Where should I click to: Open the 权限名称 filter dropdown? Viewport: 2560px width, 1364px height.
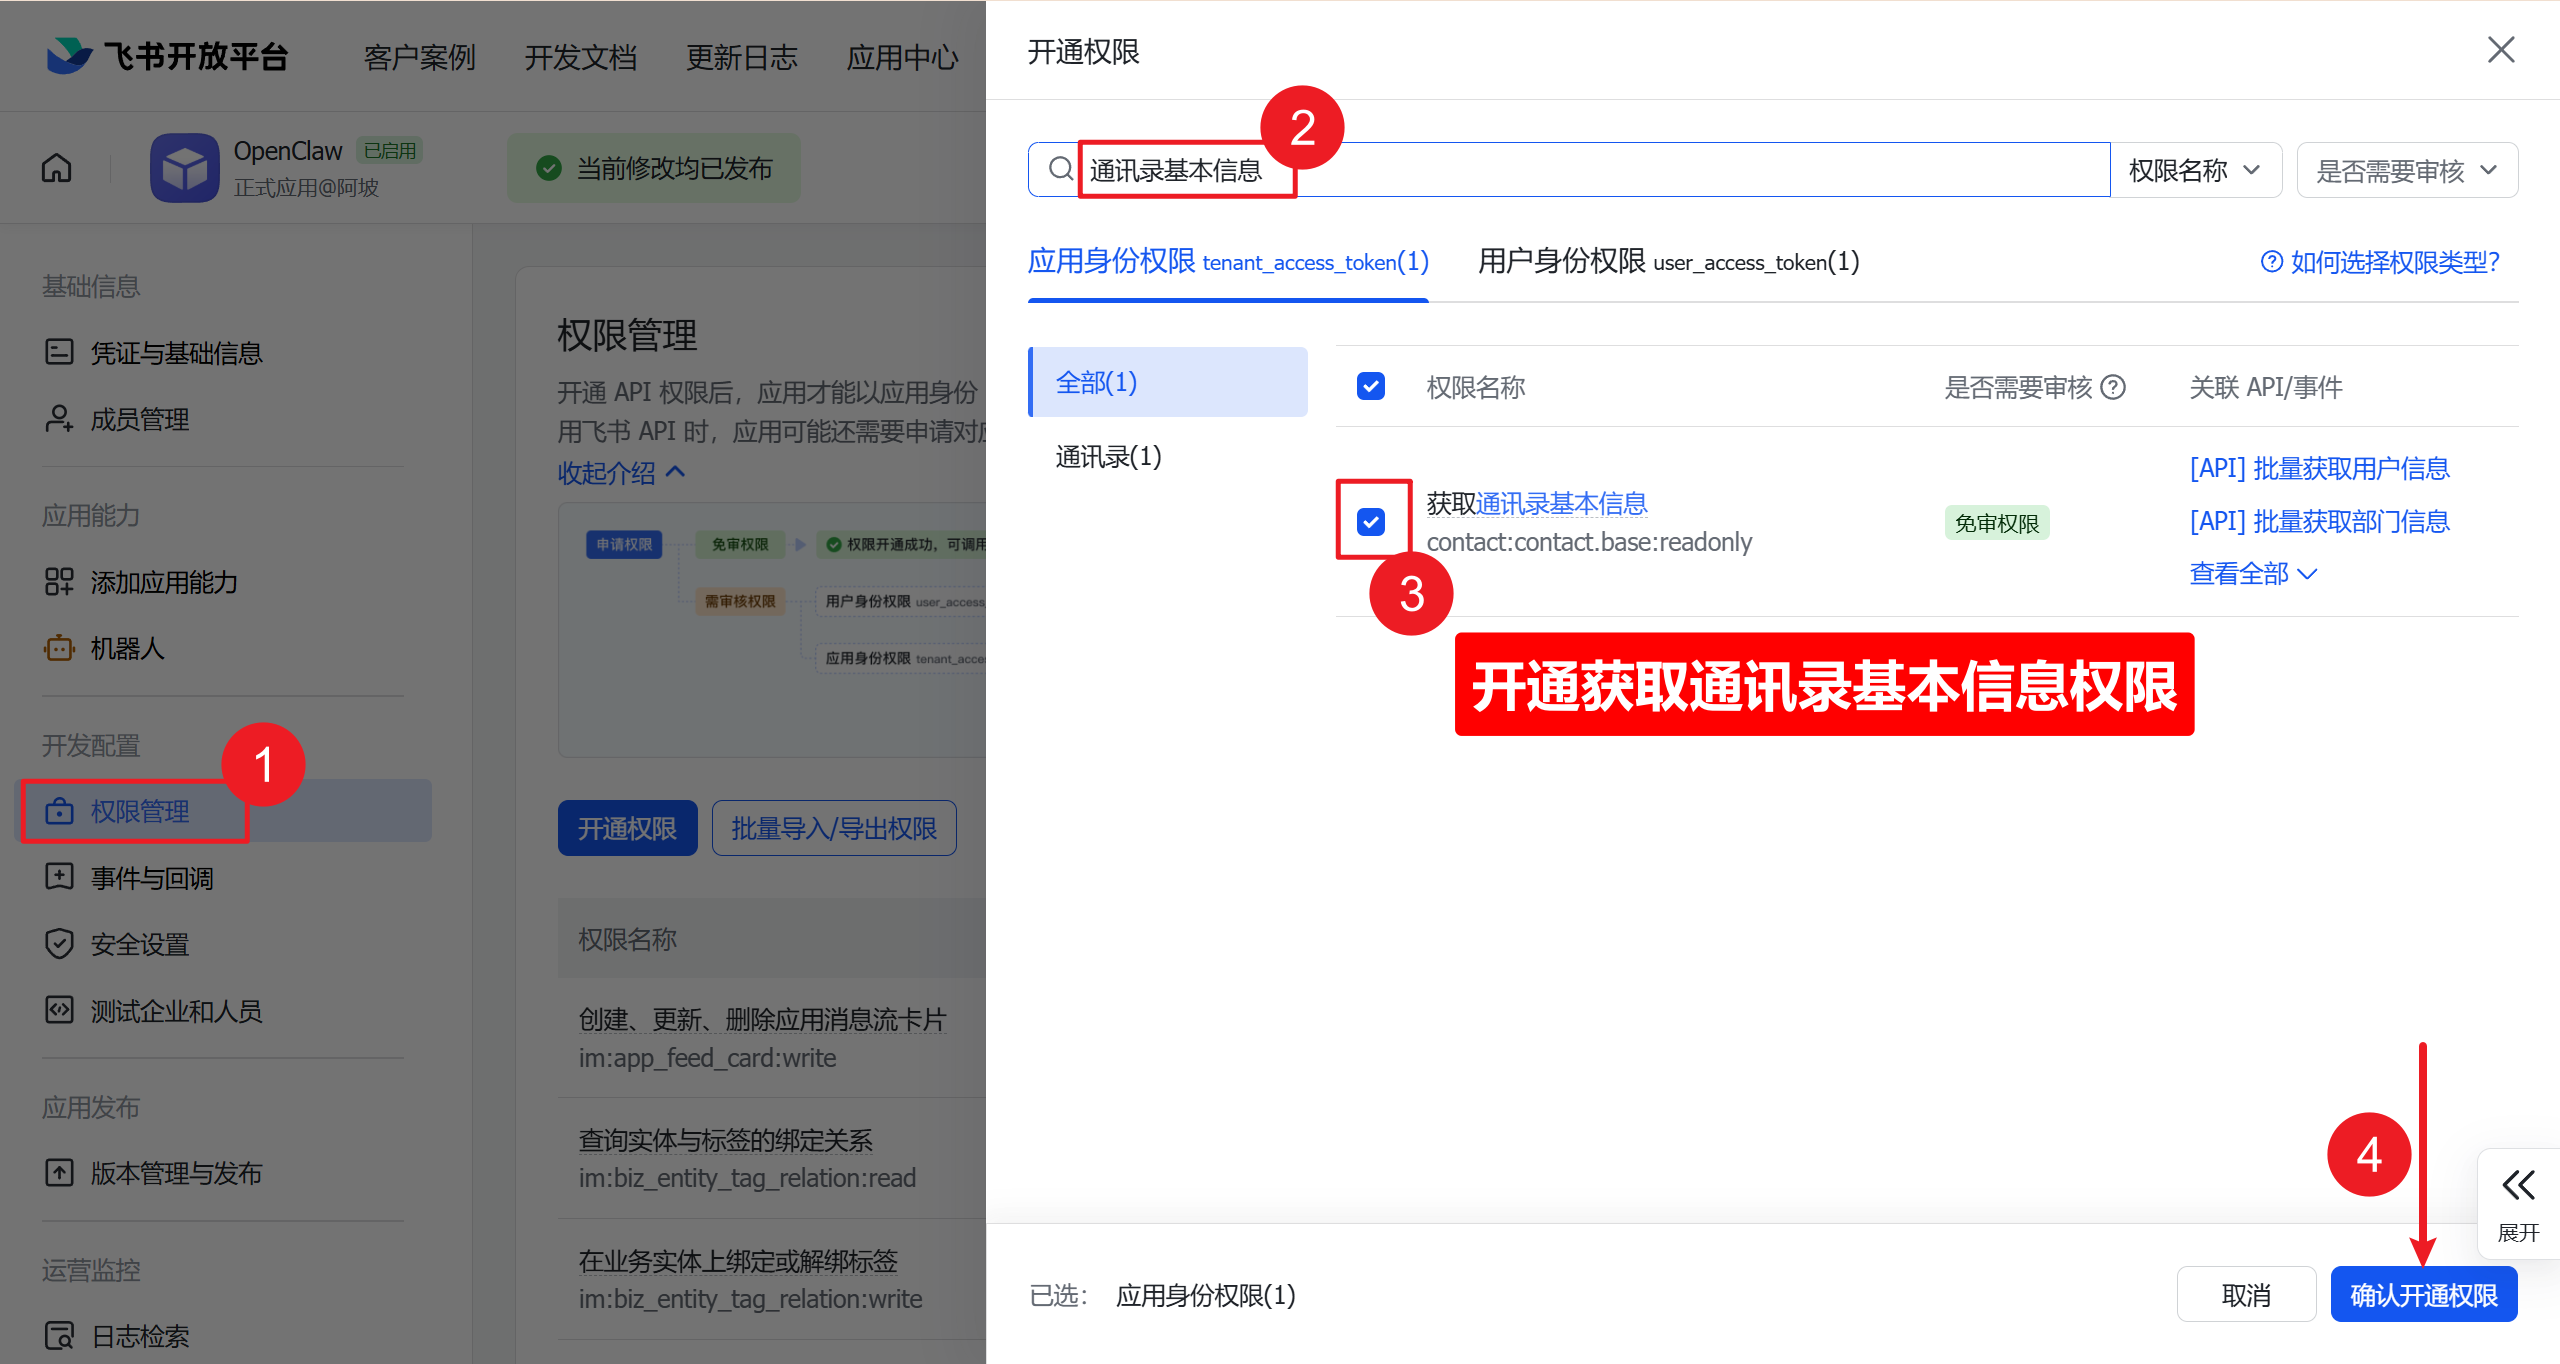pos(2195,169)
